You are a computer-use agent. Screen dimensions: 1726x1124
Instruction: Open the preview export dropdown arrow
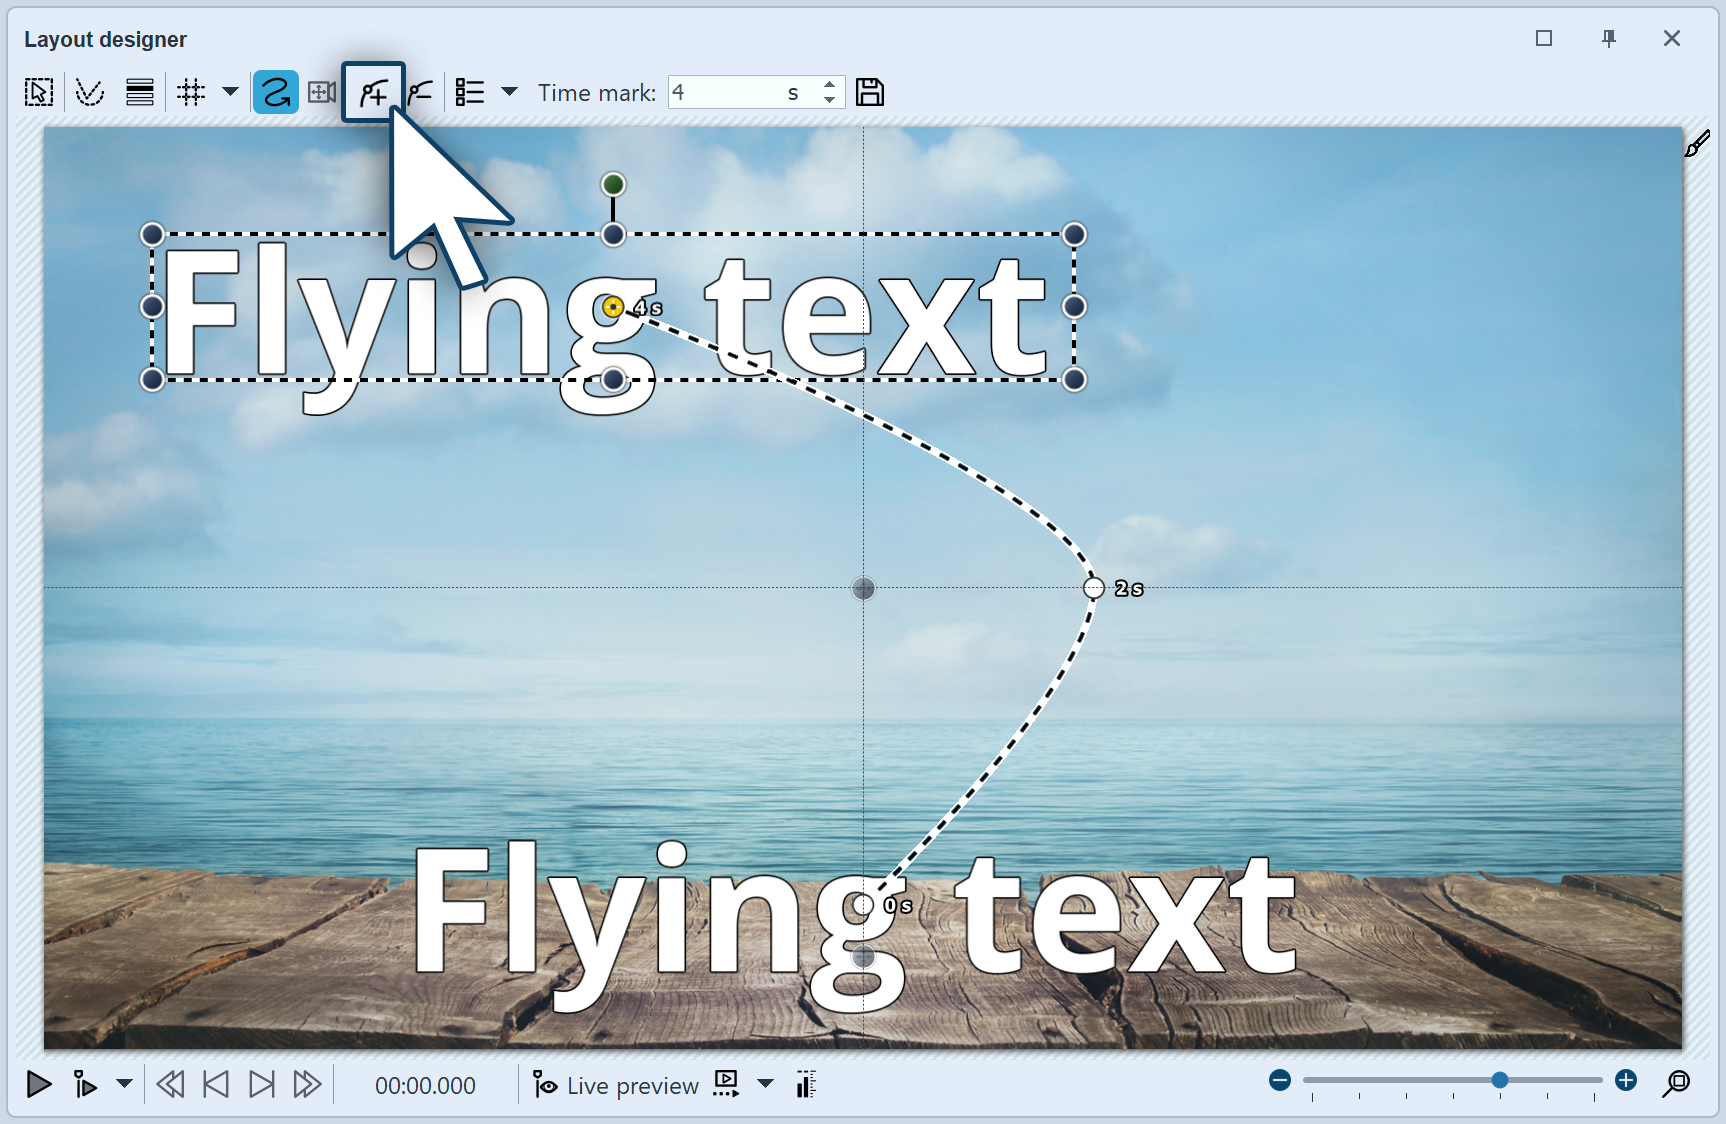coord(765,1084)
